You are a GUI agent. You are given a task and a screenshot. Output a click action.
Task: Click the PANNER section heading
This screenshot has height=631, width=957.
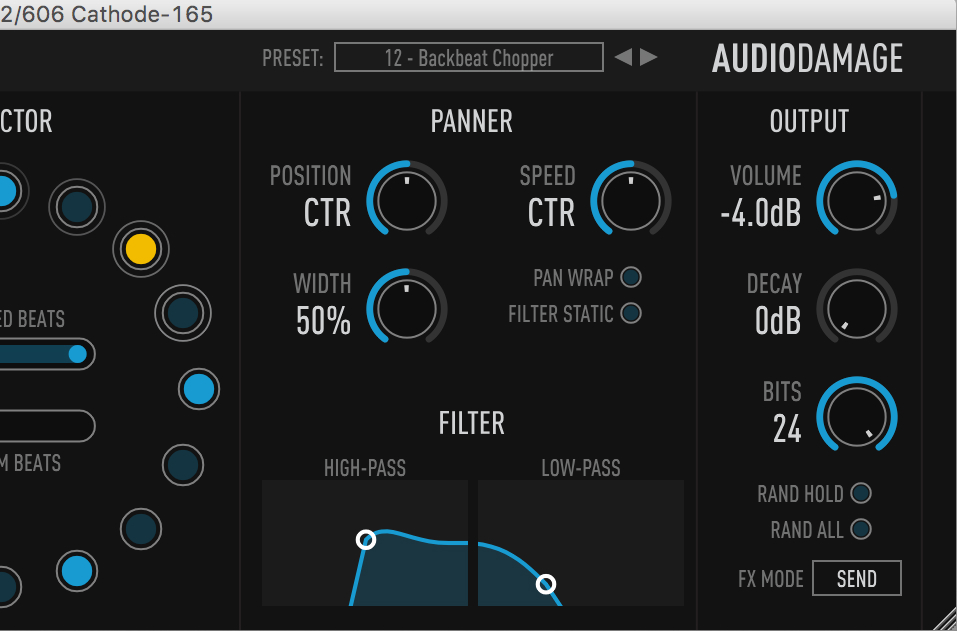[x=471, y=121]
